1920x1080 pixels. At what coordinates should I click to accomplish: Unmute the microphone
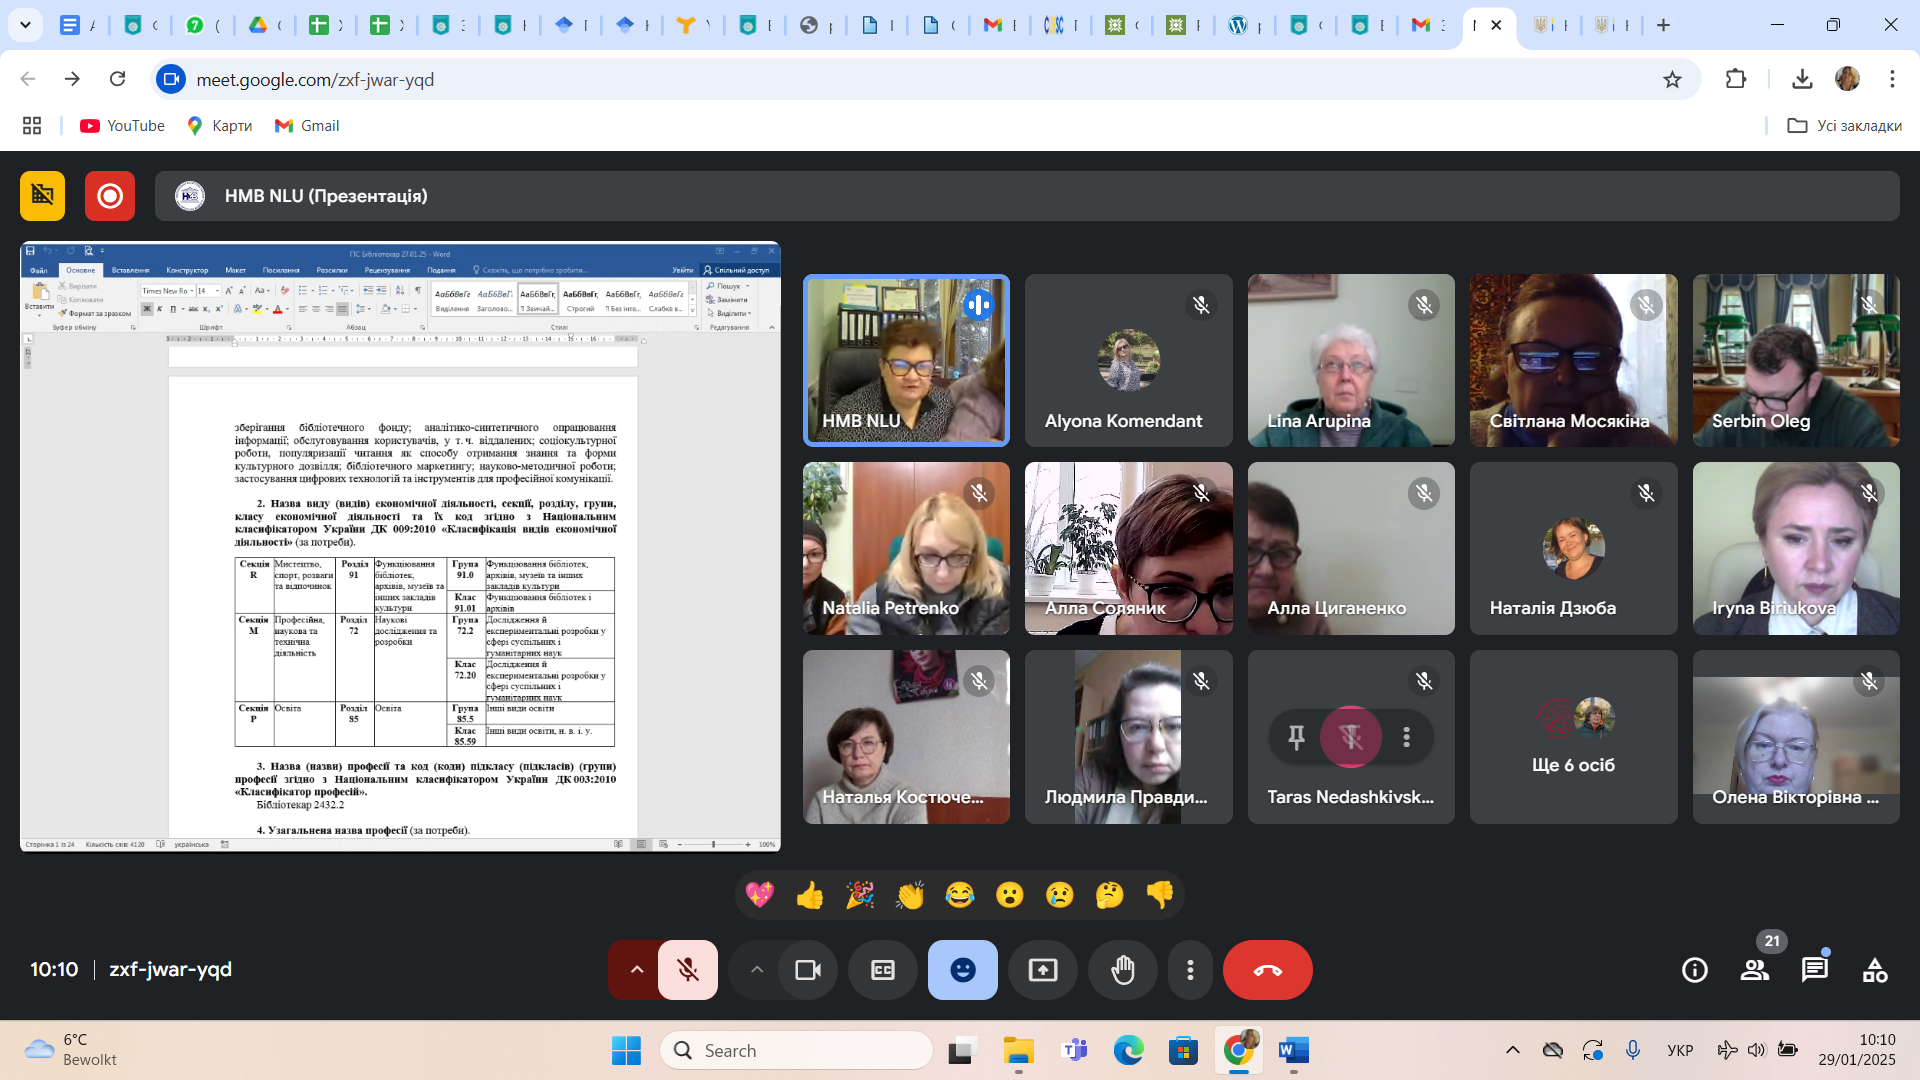[x=688, y=970]
